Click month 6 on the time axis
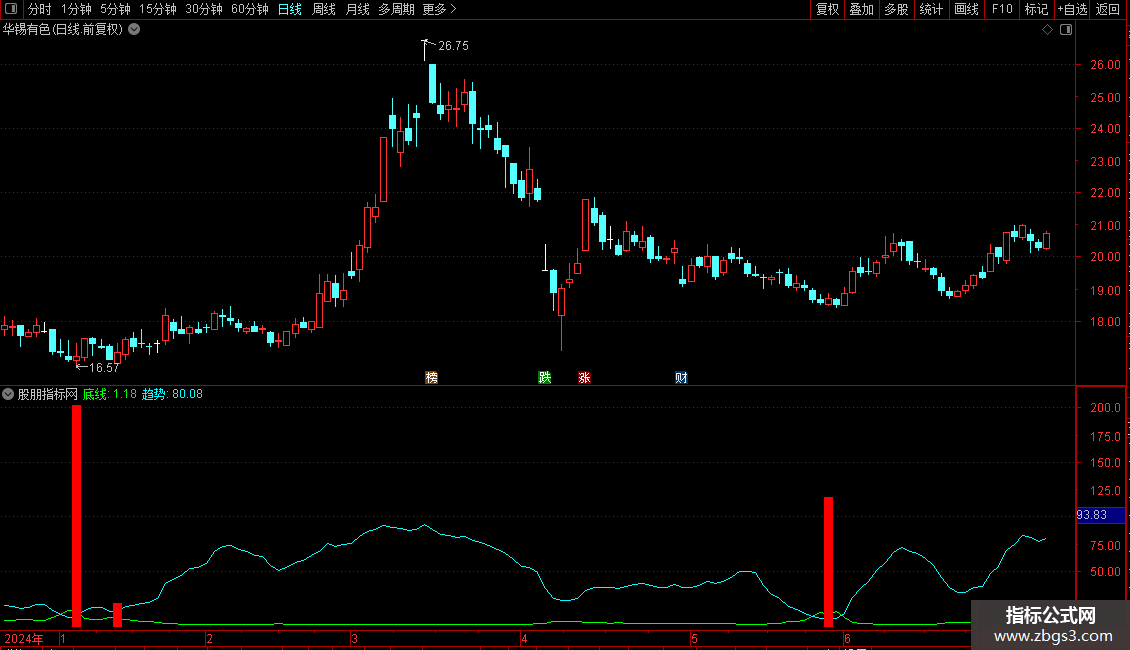 847,638
